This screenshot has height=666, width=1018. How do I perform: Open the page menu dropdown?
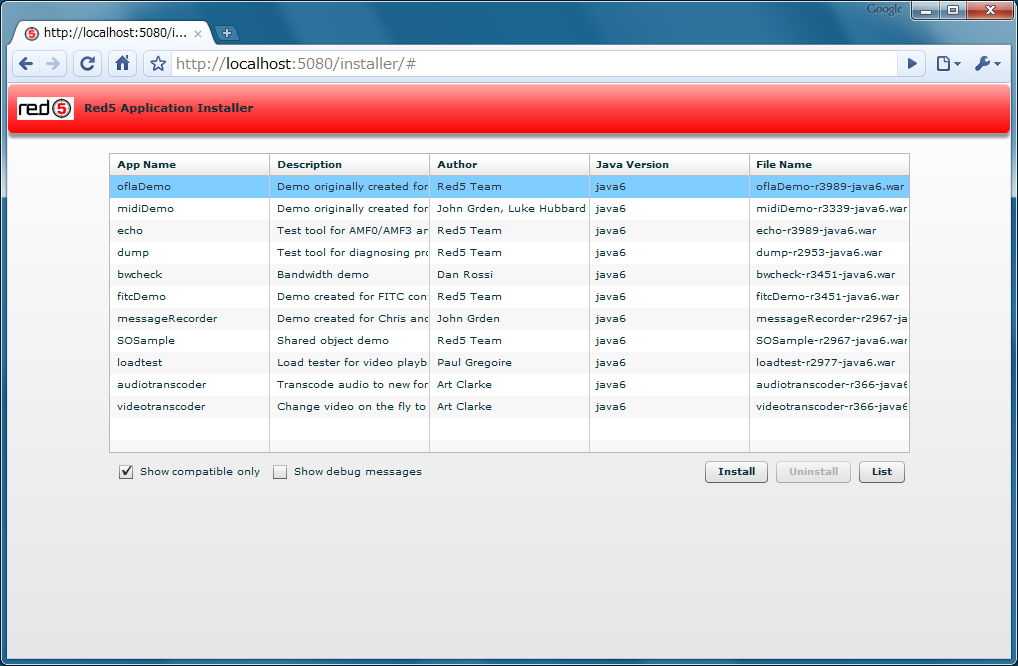click(948, 64)
